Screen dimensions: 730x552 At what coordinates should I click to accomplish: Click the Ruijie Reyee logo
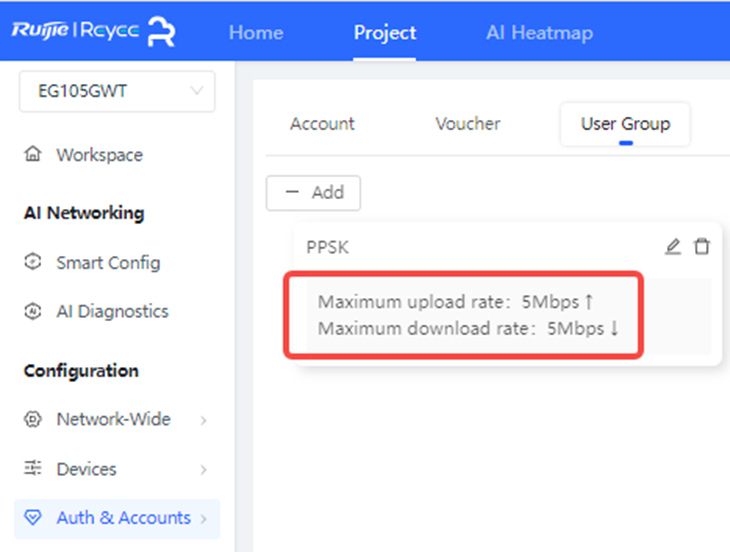pyautogui.click(x=93, y=30)
